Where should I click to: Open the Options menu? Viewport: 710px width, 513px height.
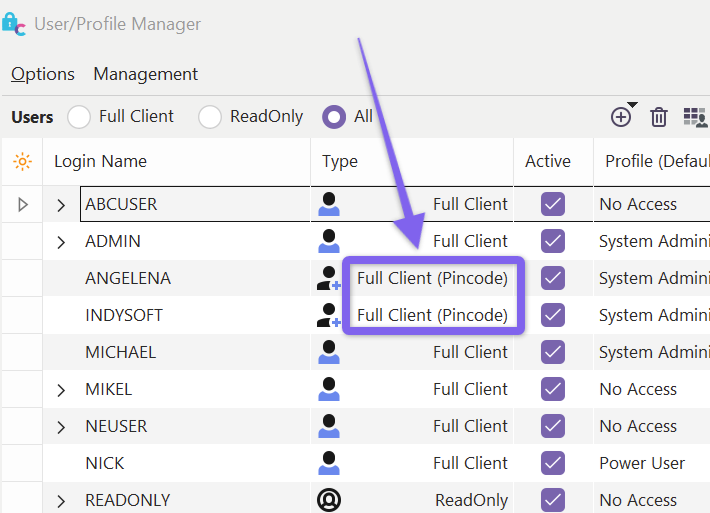tap(43, 74)
